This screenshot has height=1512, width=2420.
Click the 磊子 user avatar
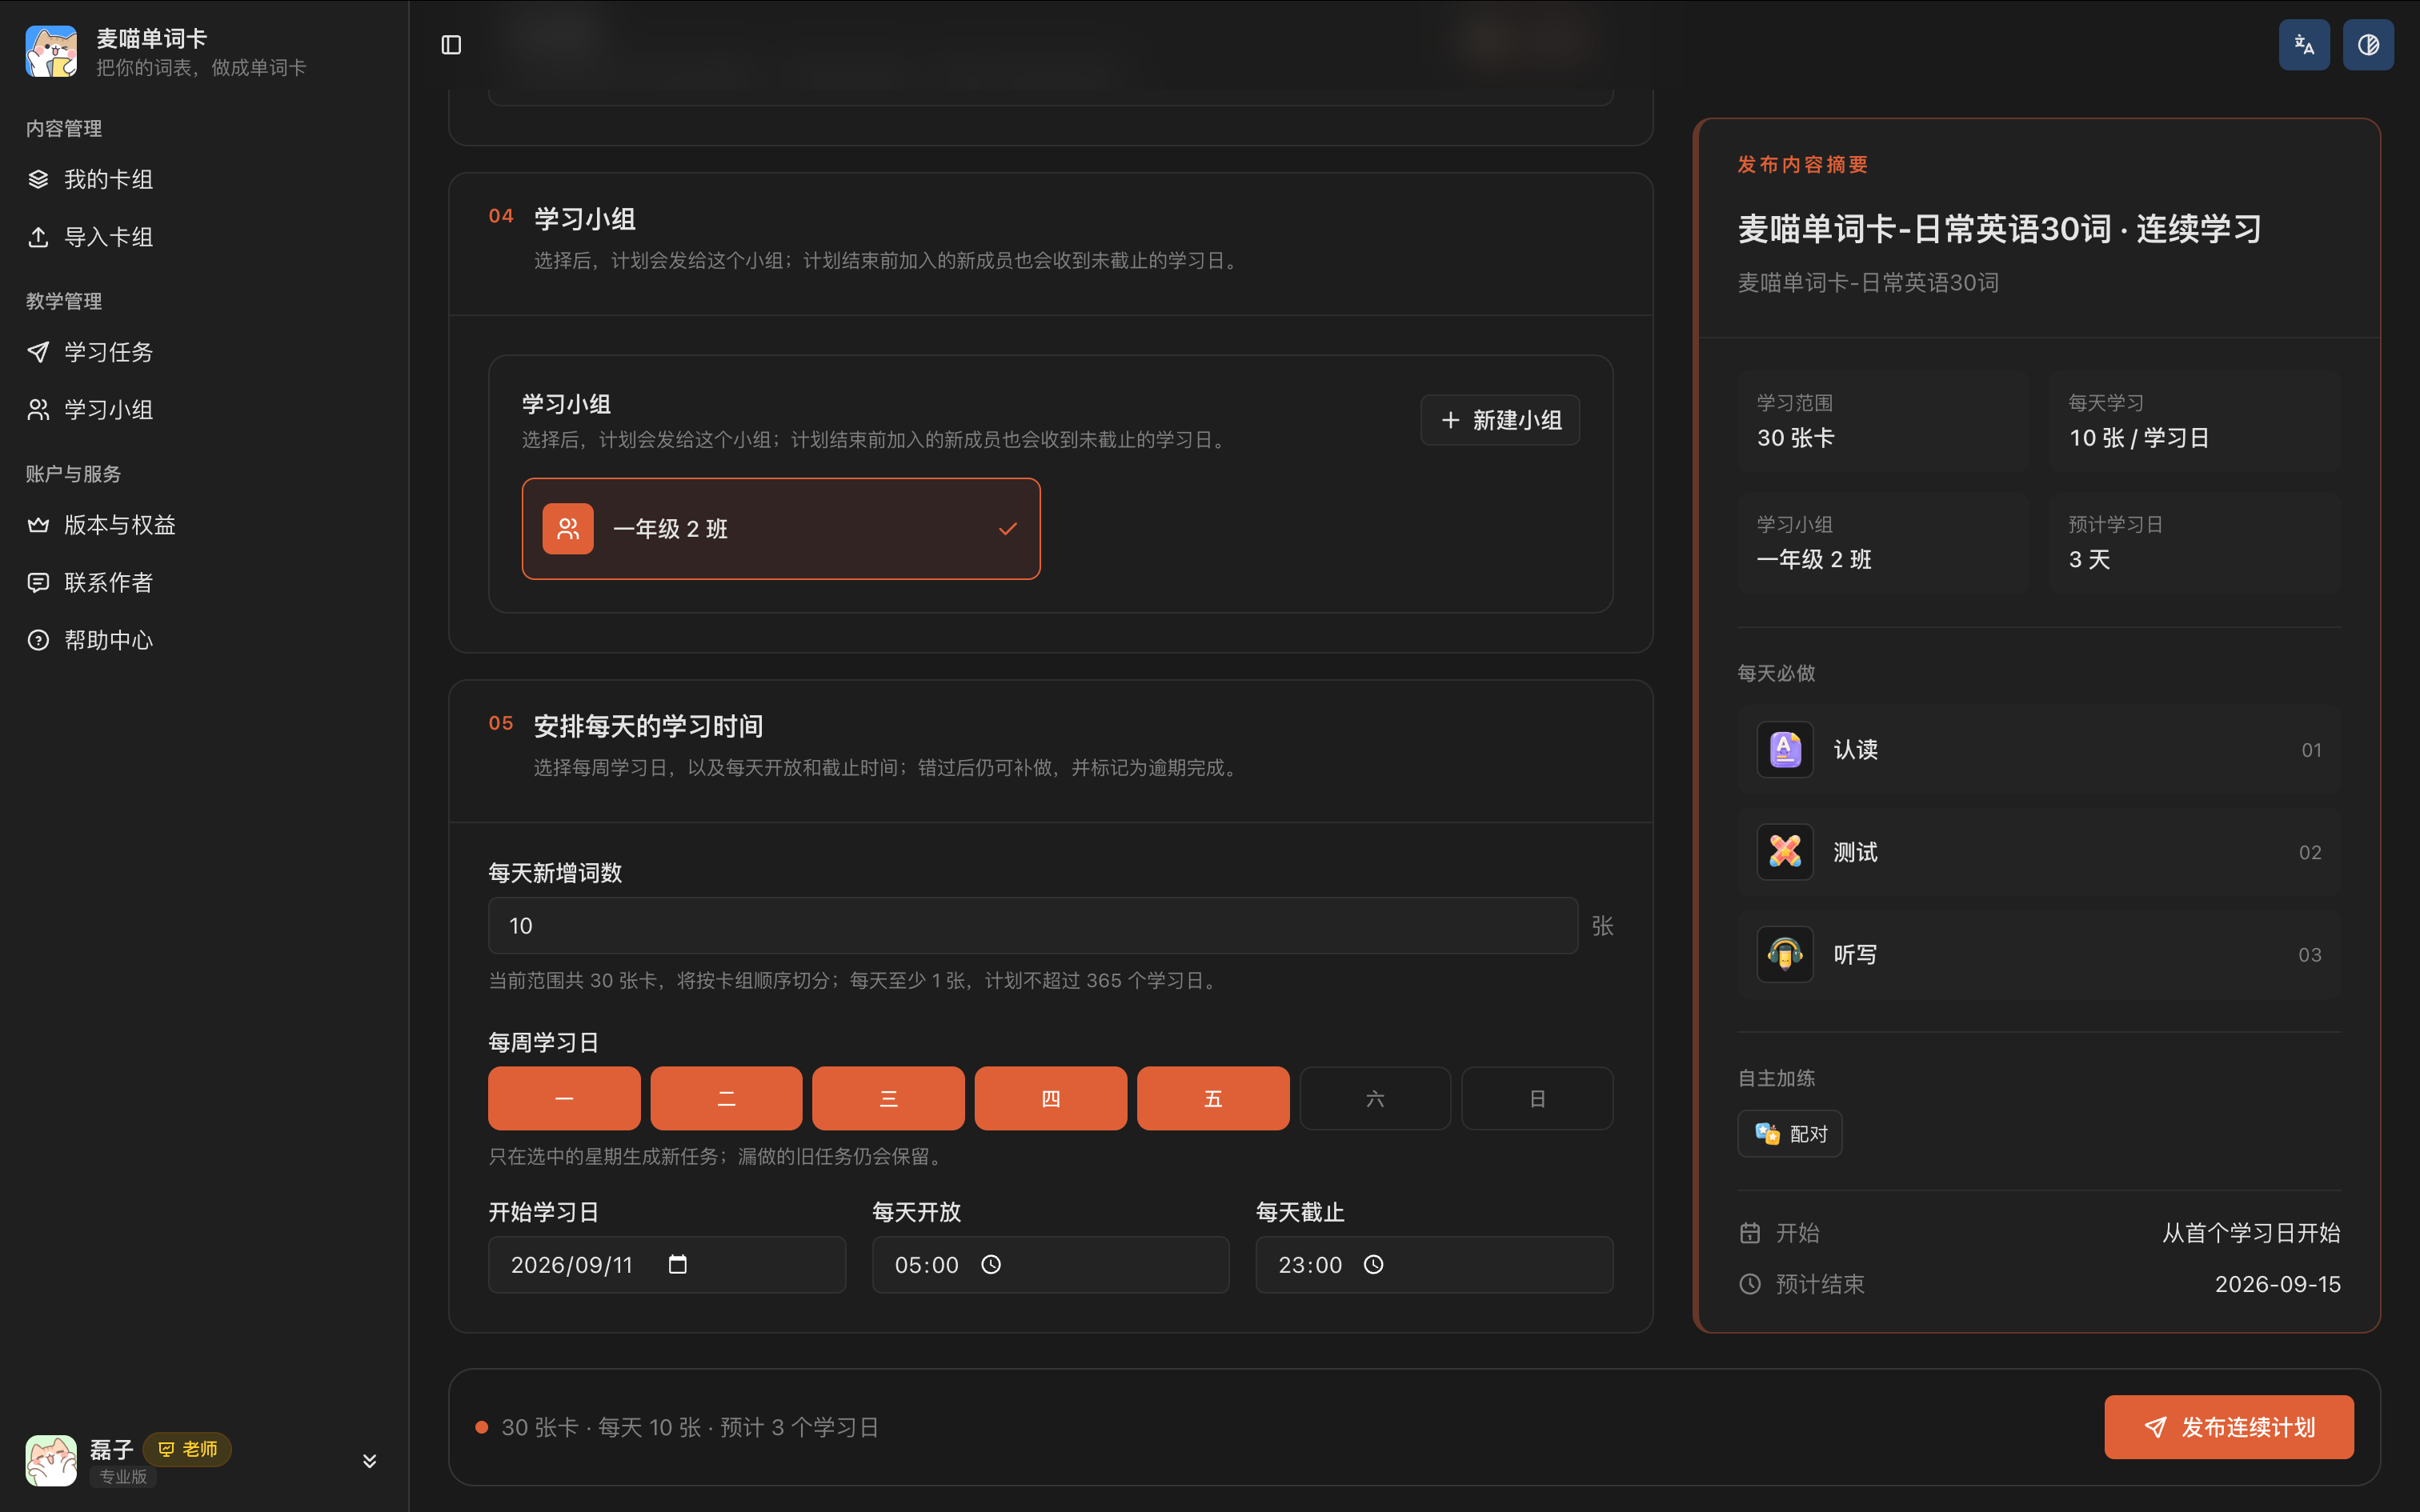click(x=51, y=1460)
